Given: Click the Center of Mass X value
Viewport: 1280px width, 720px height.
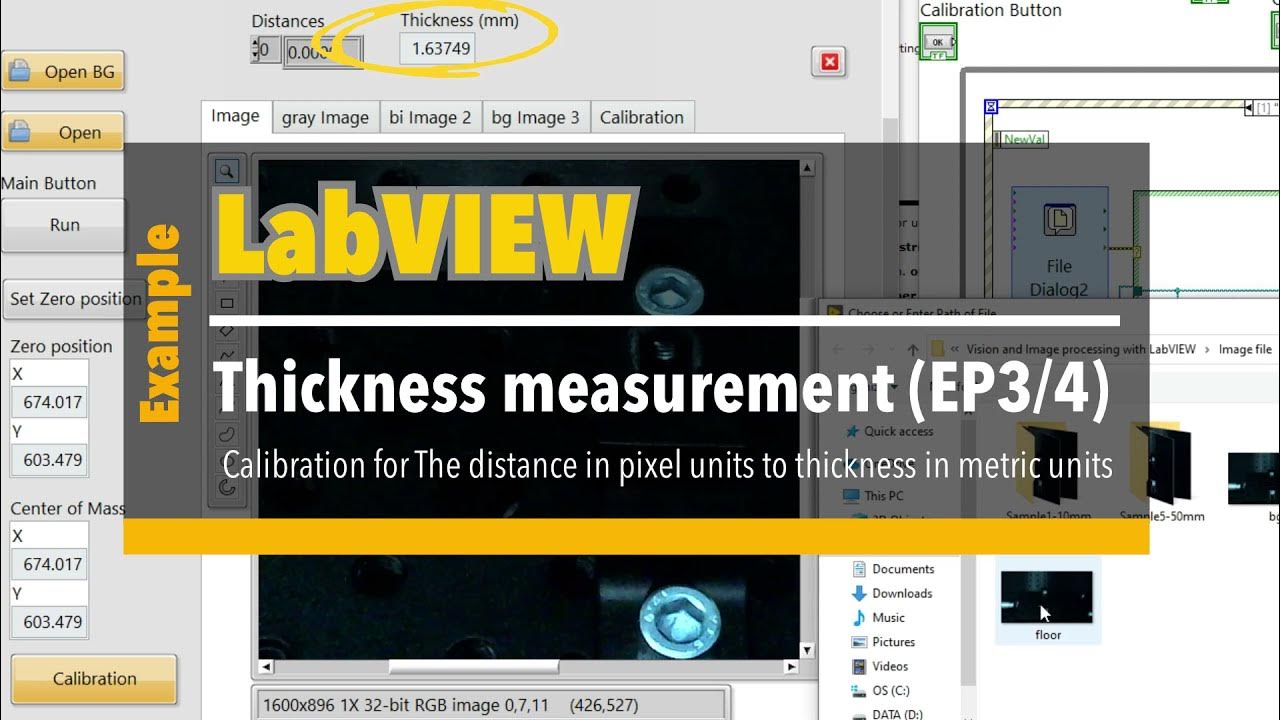Looking at the screenshot, I should tap(51, 564).
